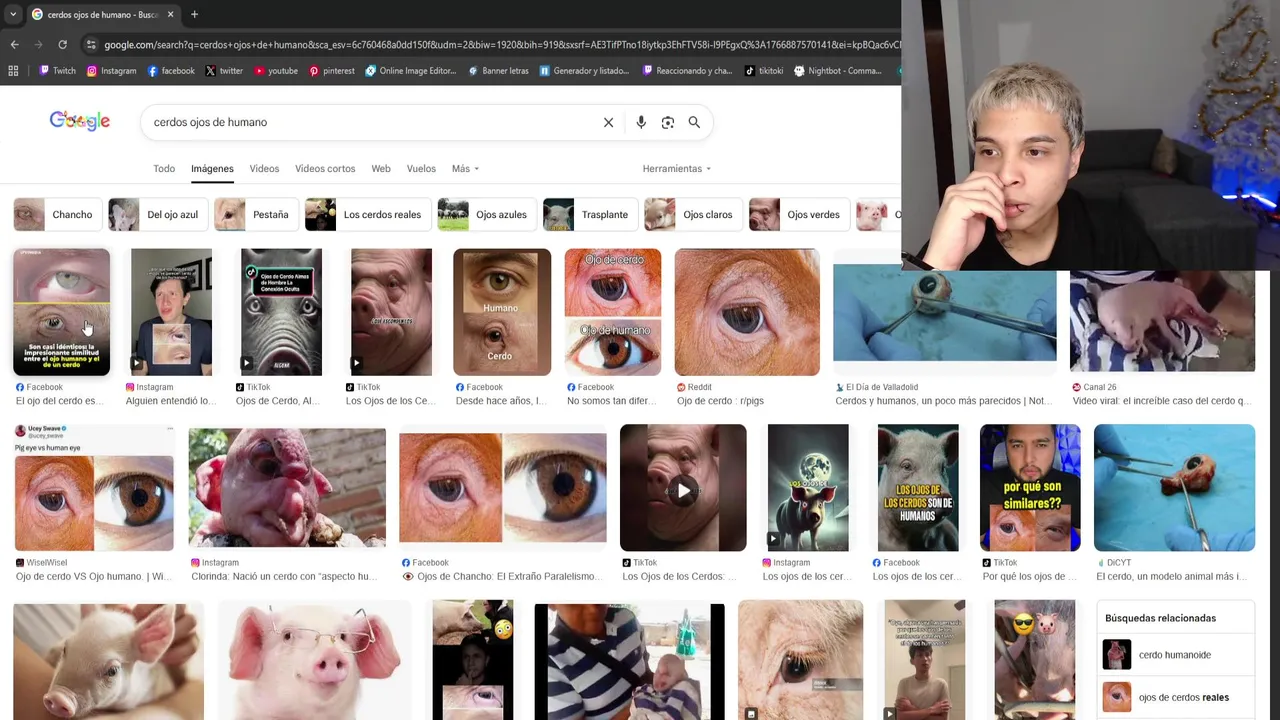
Task: Open the Reaccionando y cha... bookmark
Action: pos(687,71)
